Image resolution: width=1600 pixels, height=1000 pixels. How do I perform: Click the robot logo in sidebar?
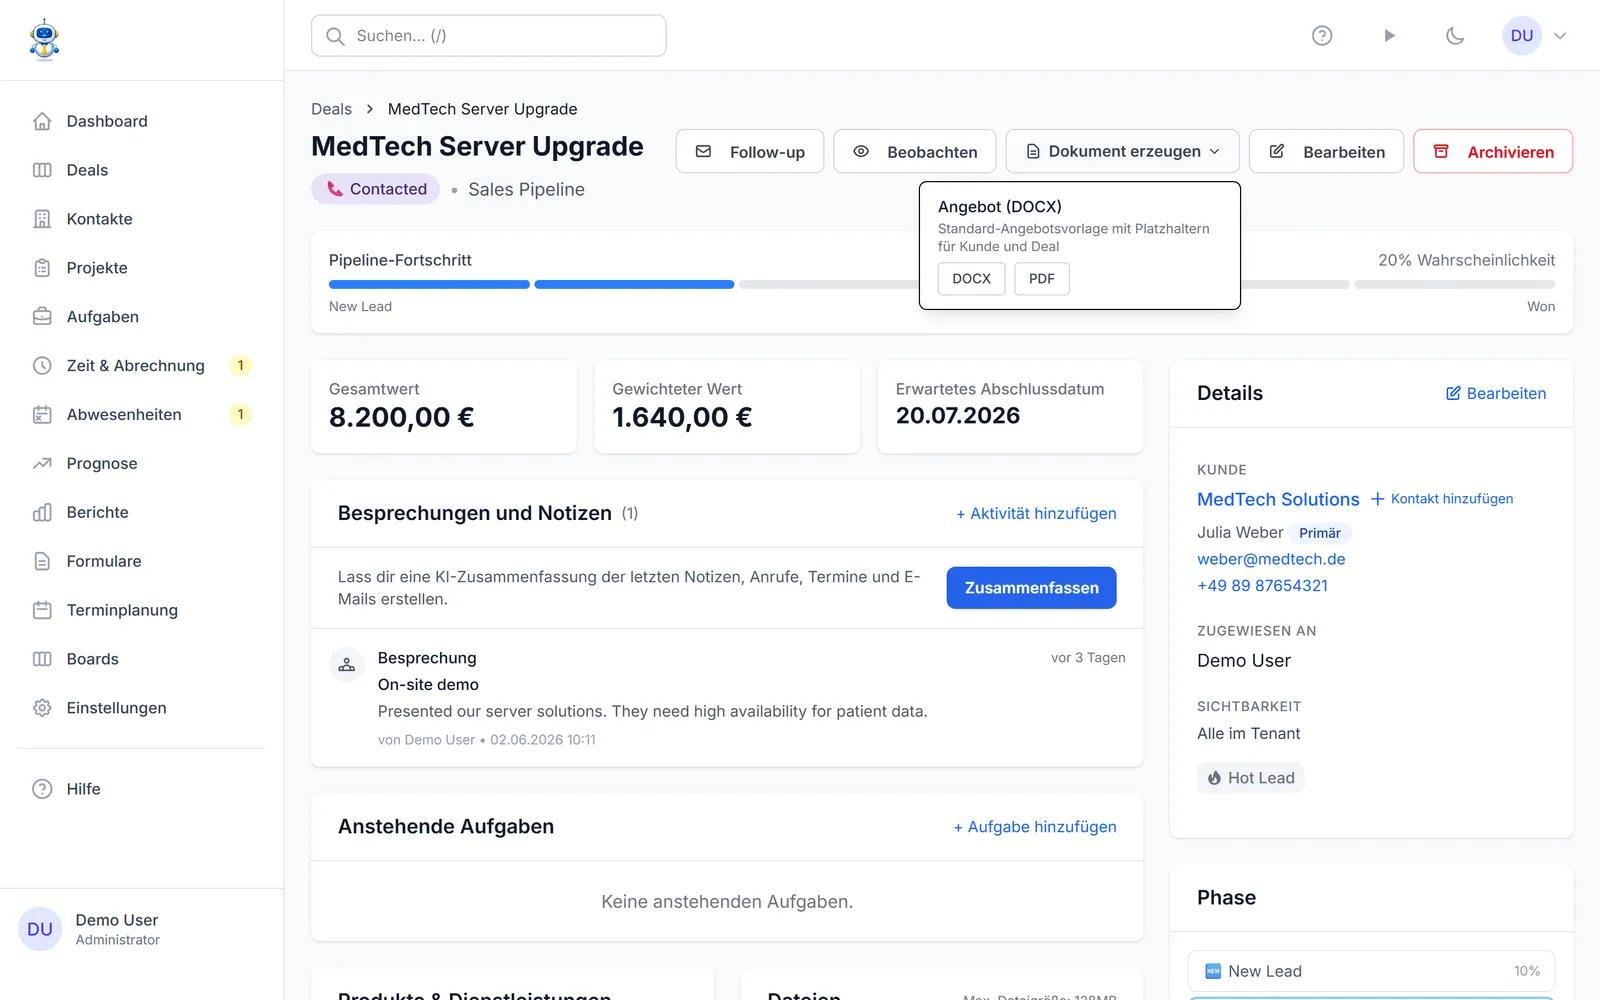click(x=44, y=40)
